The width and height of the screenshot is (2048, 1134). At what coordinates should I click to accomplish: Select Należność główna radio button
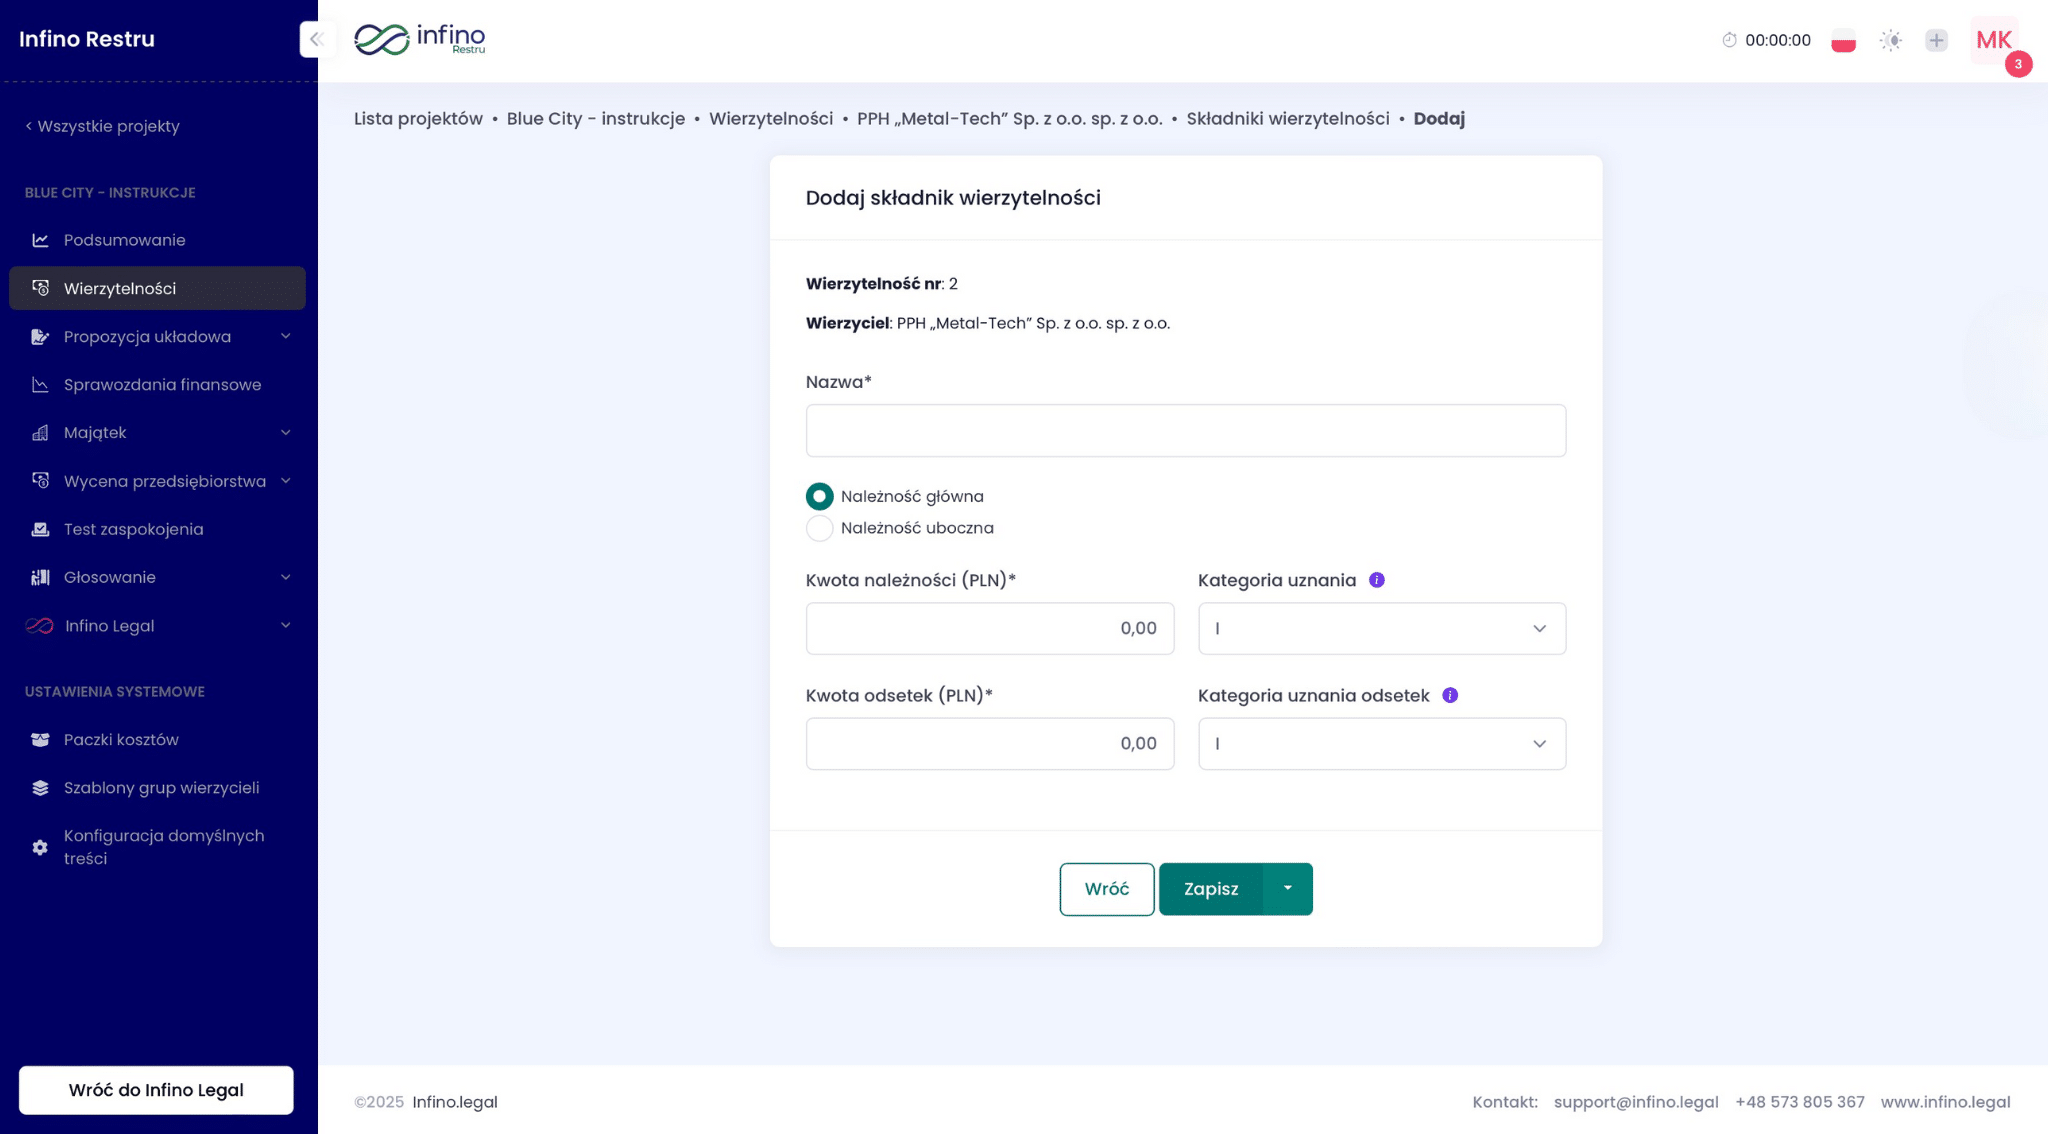(x=819, y=497)
